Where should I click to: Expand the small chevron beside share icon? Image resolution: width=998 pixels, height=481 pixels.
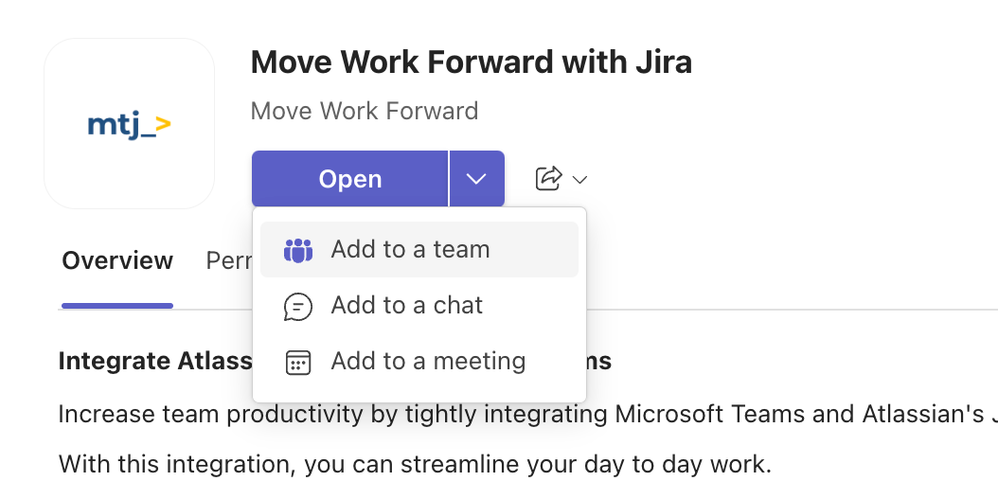pos(579,180)
